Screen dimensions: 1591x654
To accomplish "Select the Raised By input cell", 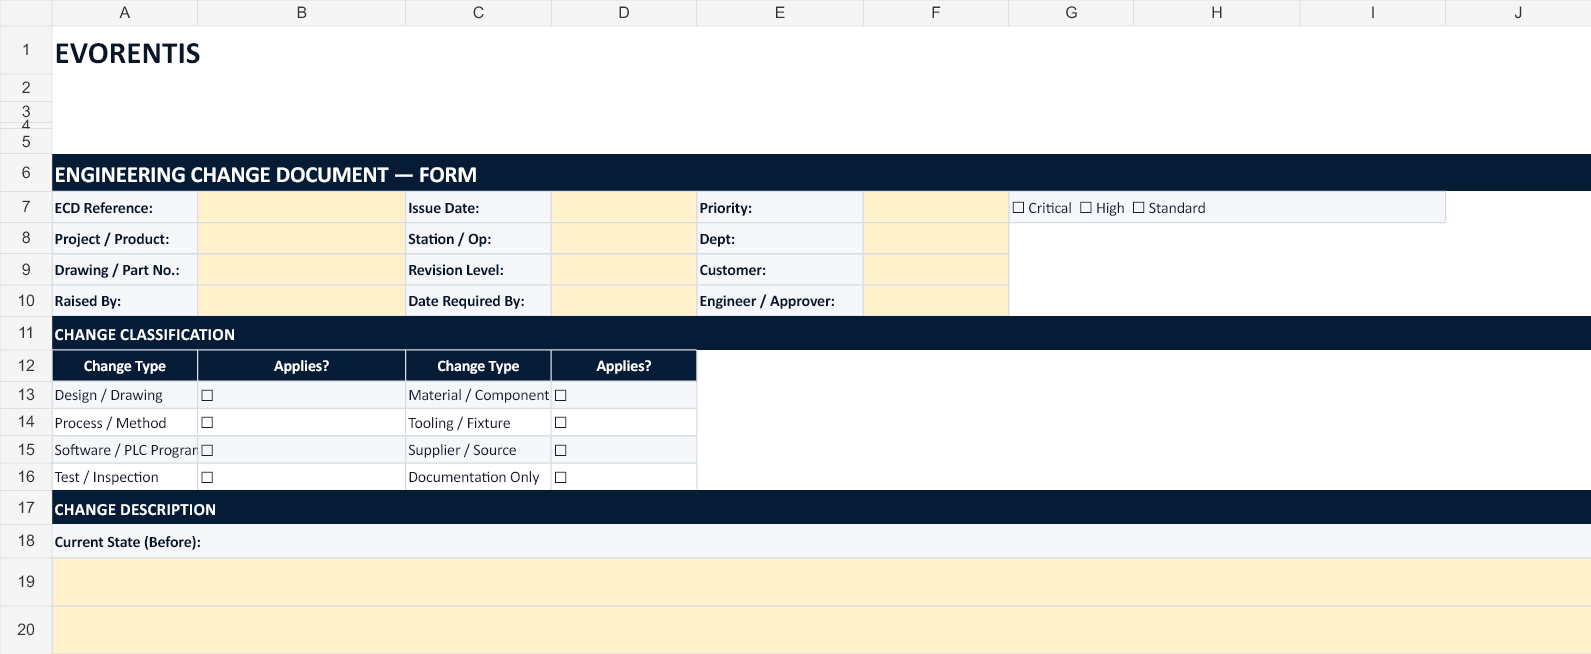I will tap(301, 301).
